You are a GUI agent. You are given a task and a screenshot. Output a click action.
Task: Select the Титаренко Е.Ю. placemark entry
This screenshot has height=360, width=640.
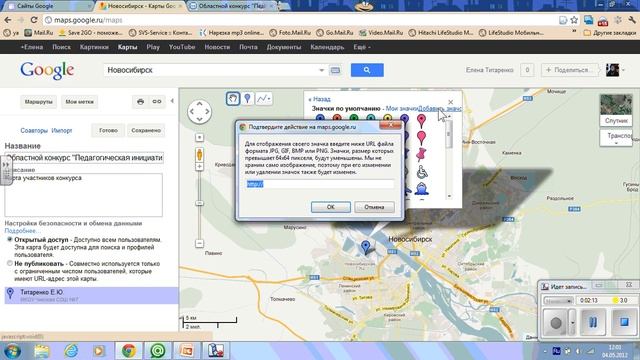[91, 295]
